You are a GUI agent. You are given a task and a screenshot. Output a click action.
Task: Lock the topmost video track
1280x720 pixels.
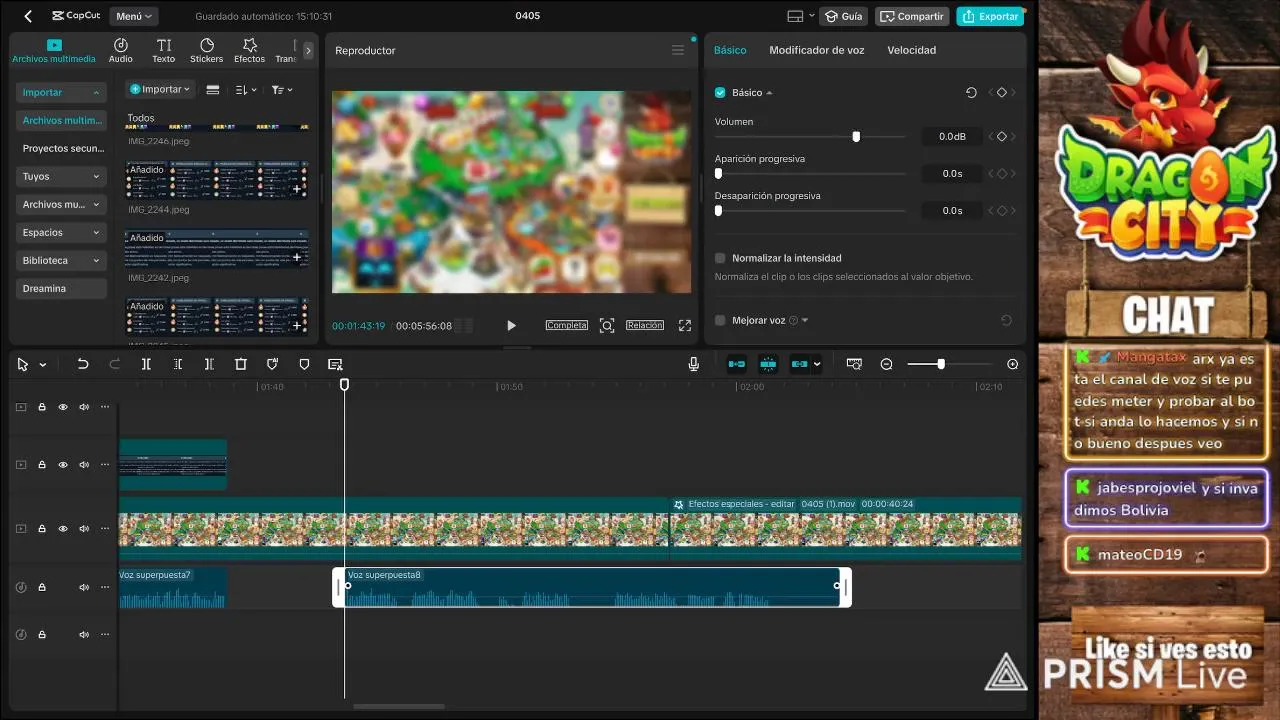42,407
